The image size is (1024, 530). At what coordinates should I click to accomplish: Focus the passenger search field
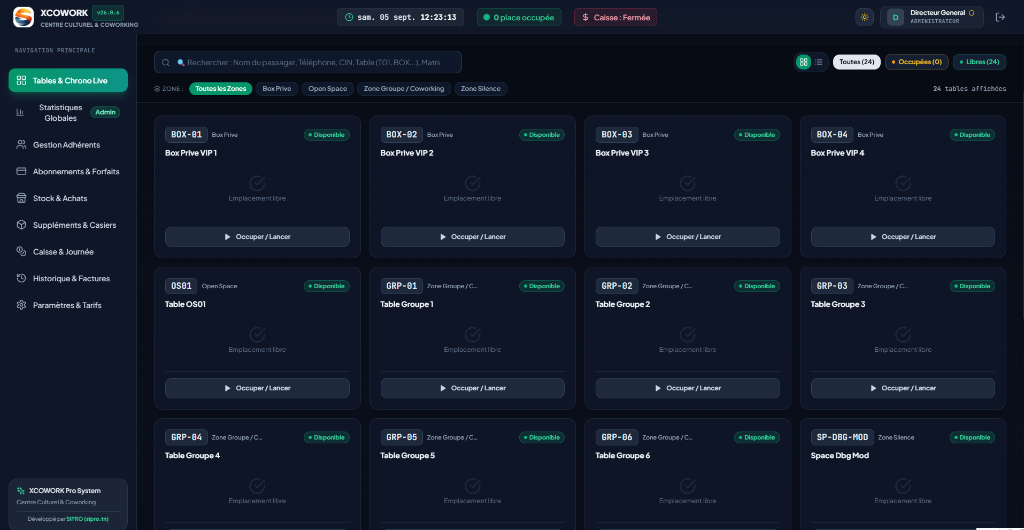308,63
